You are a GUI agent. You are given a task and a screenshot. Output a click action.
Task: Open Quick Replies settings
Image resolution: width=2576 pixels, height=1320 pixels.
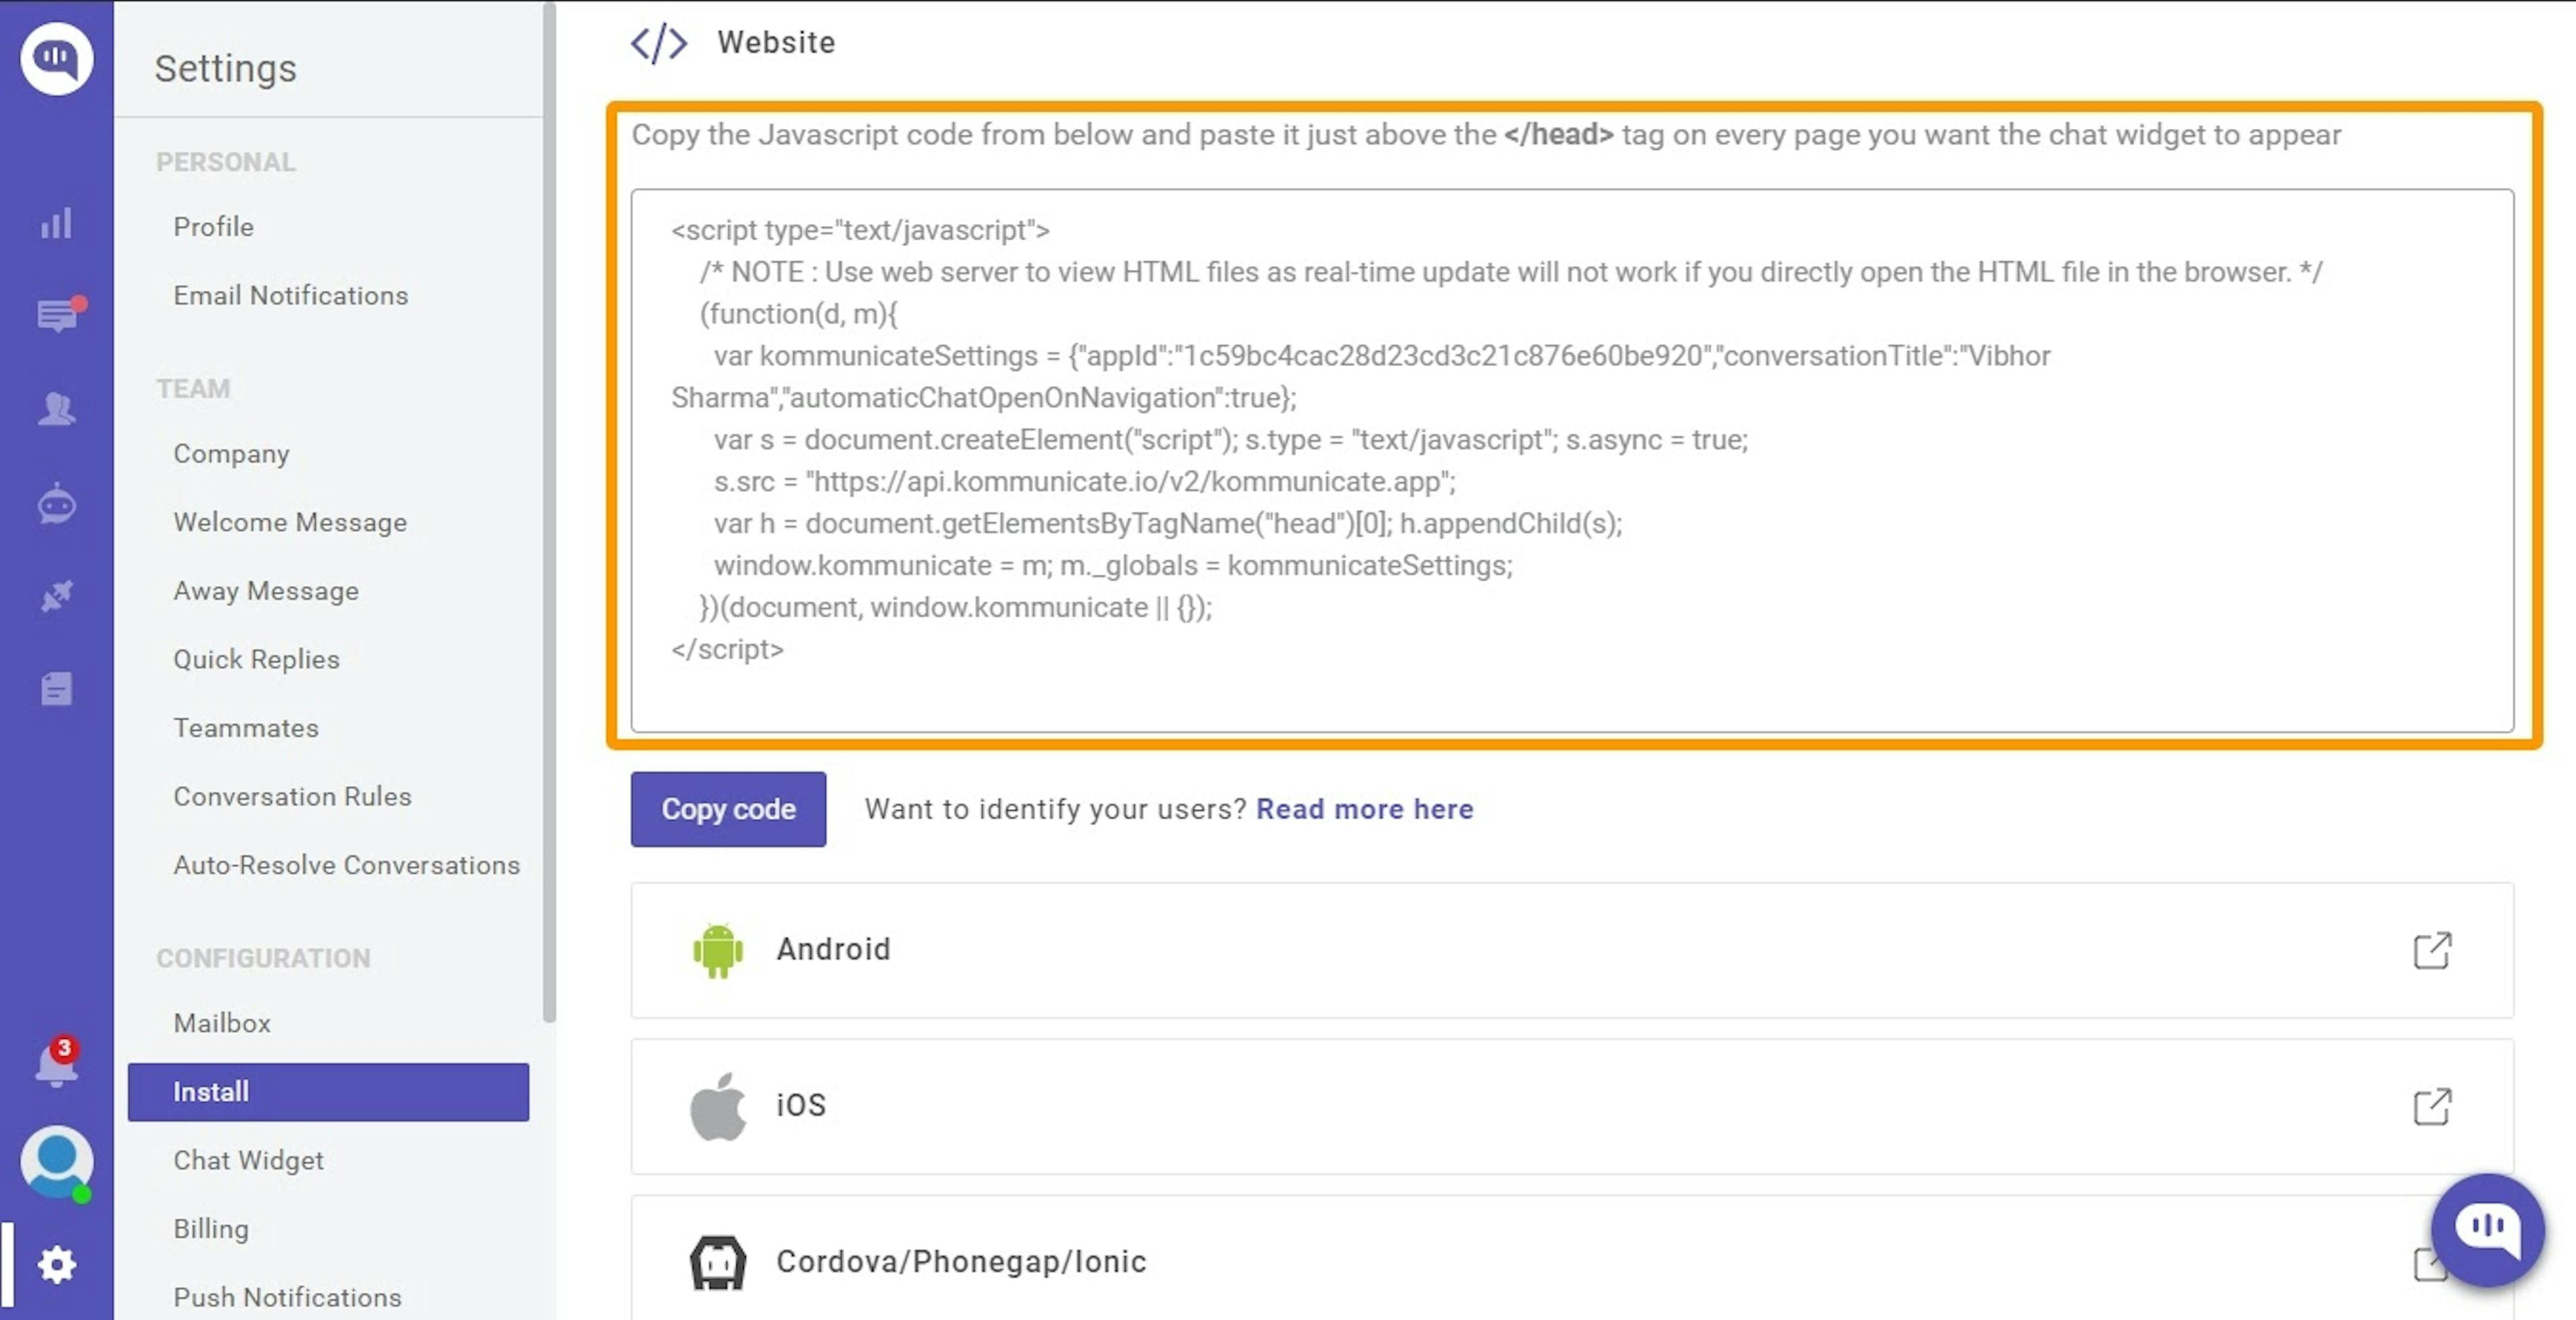[257, 660]
